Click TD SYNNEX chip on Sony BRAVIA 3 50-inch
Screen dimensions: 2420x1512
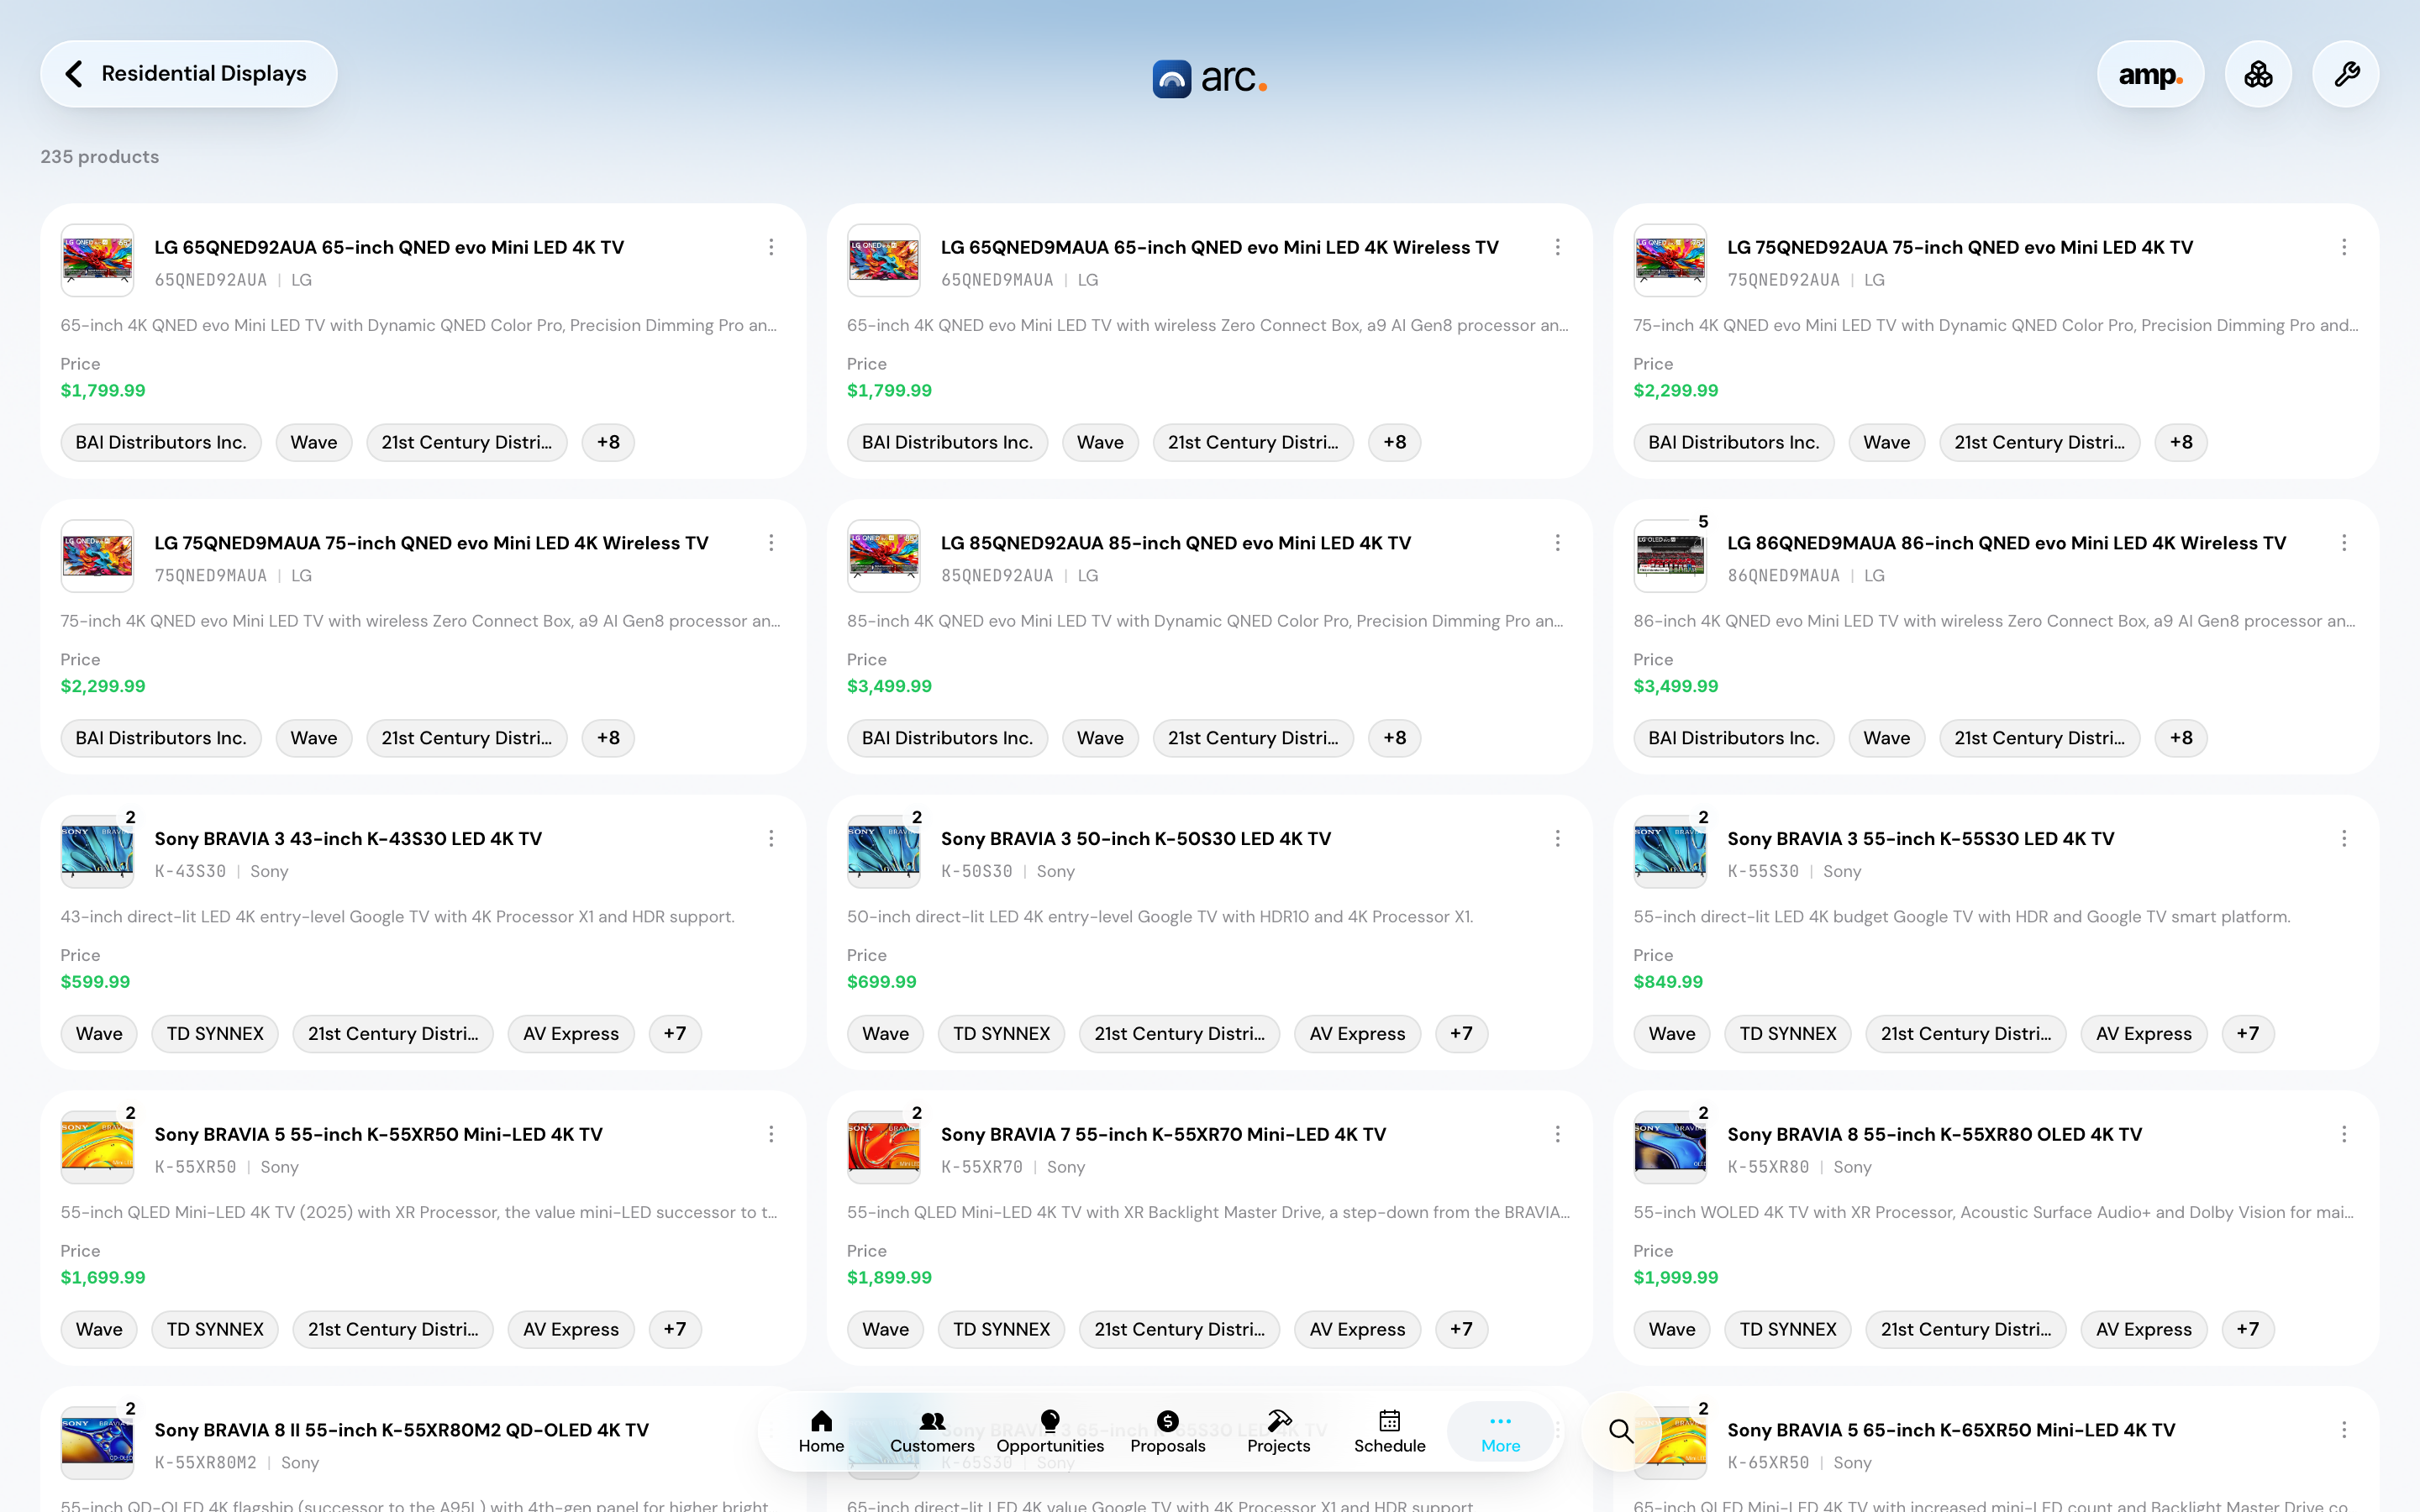pos(1001,1034)
